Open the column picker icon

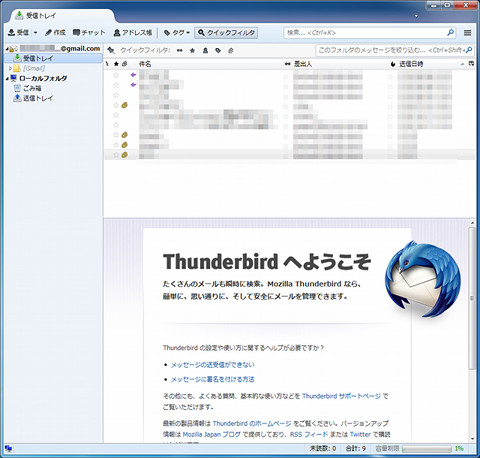471,63
